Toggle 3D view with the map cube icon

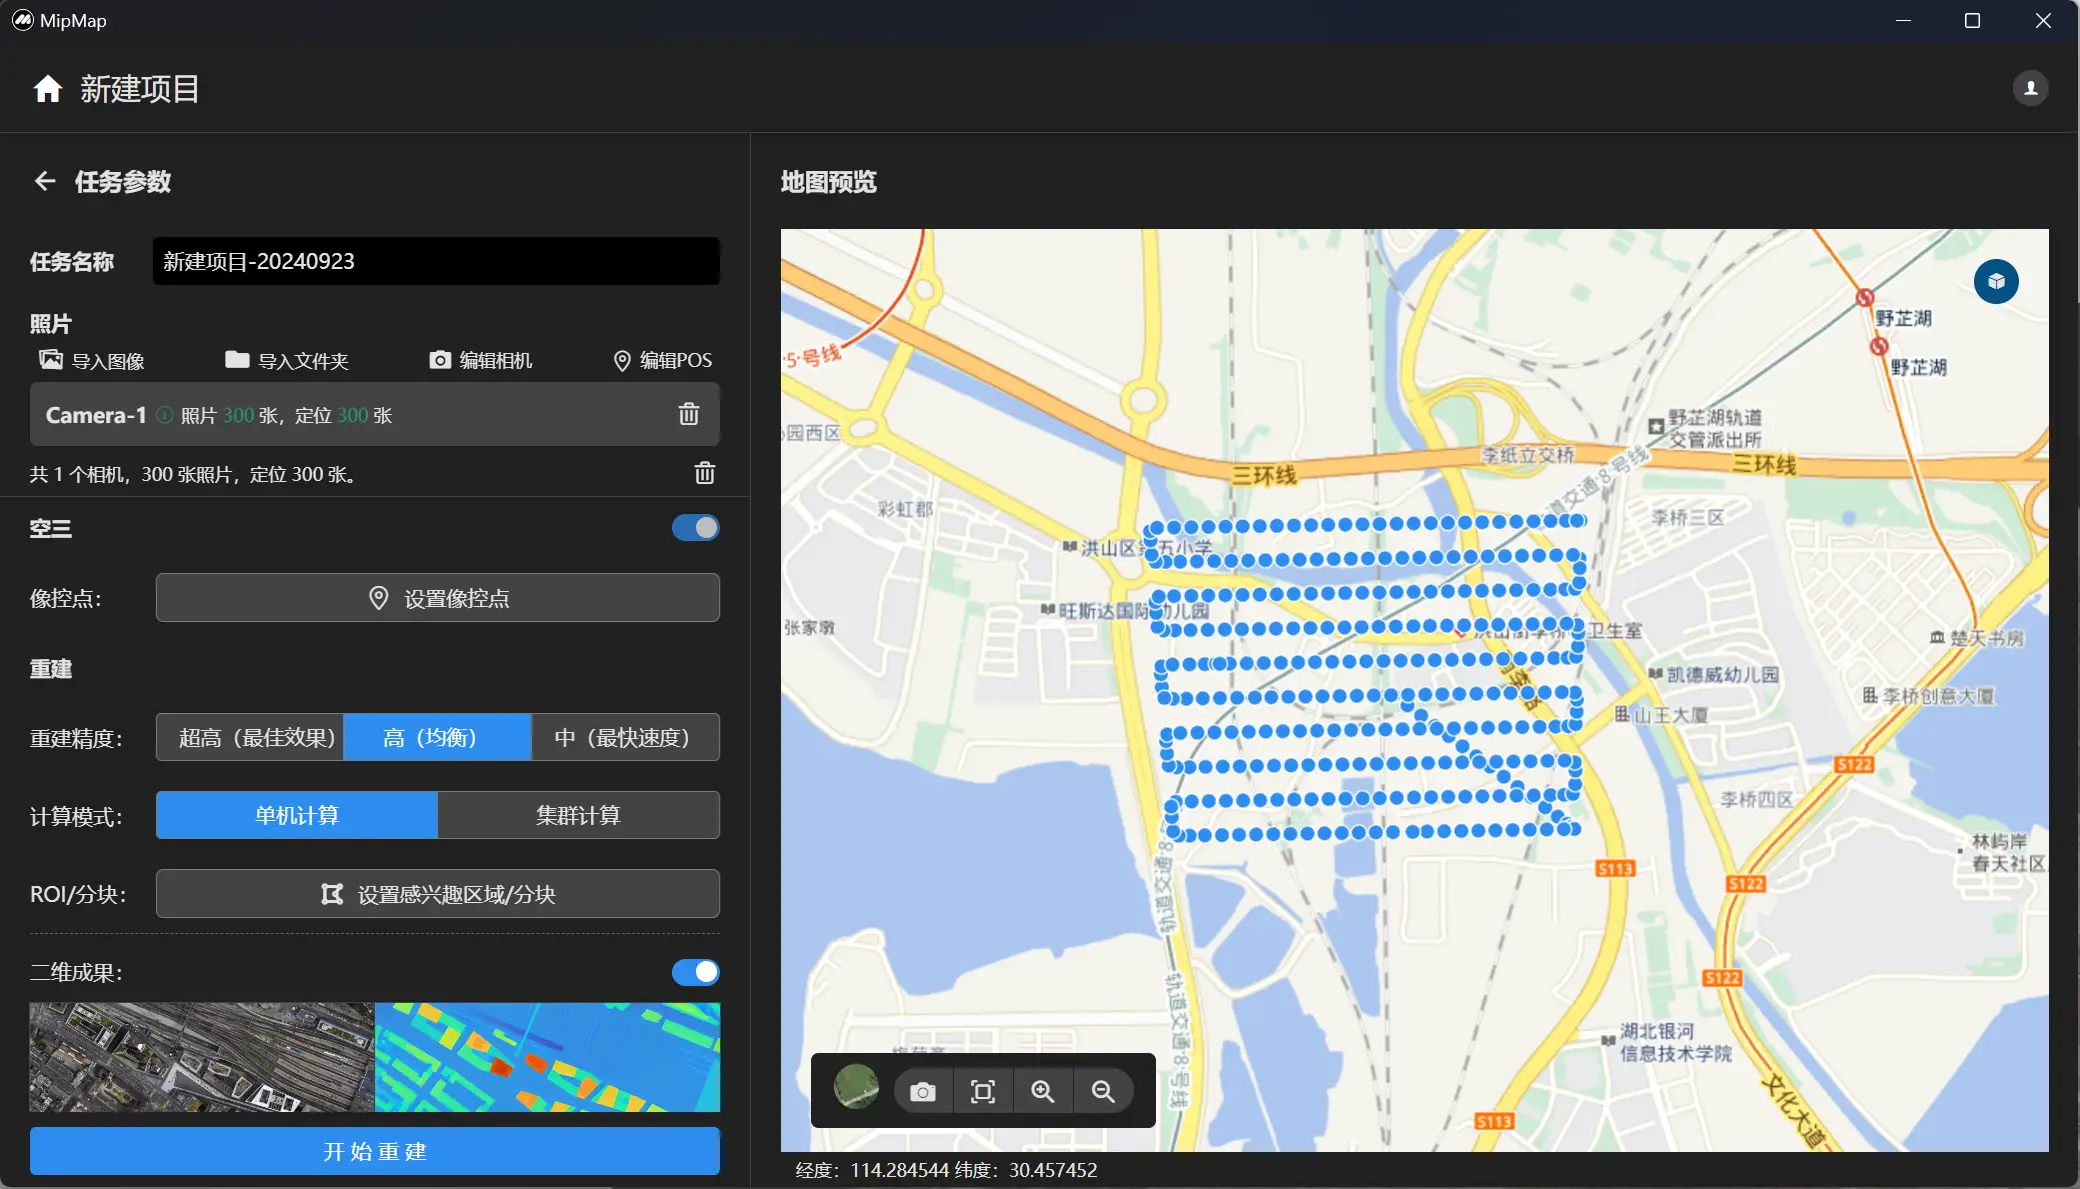pyautogui.click(x=1995, y=282)
